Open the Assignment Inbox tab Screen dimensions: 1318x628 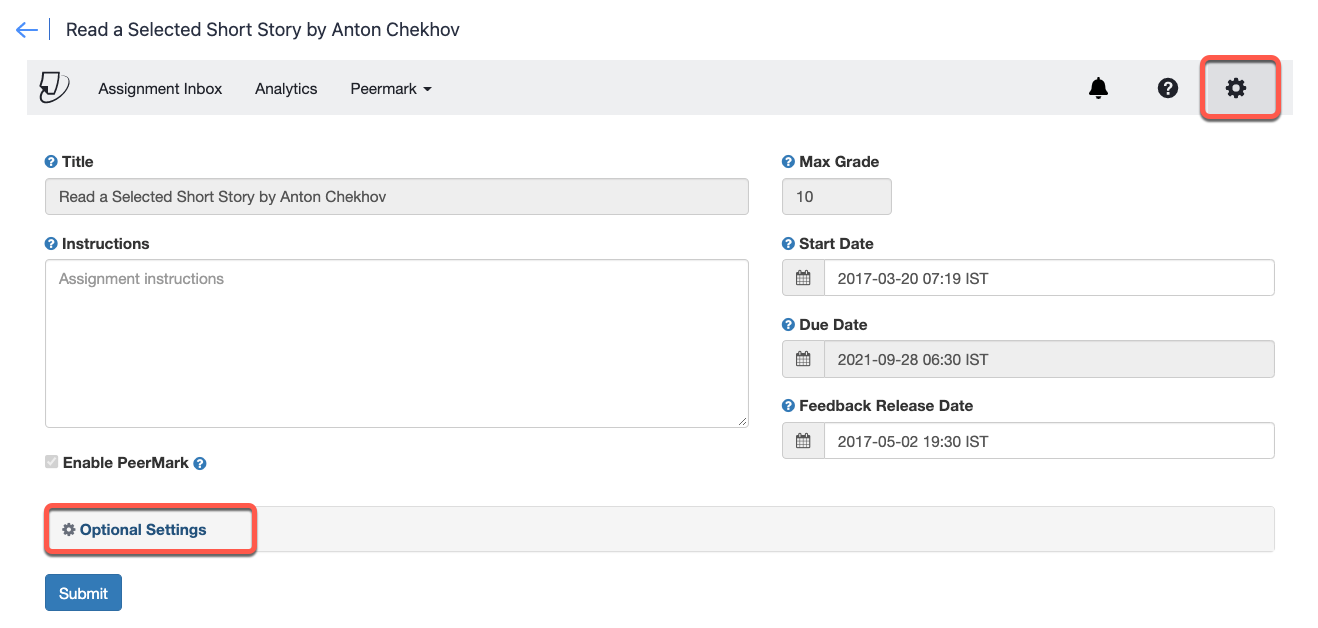coord(160,89)
